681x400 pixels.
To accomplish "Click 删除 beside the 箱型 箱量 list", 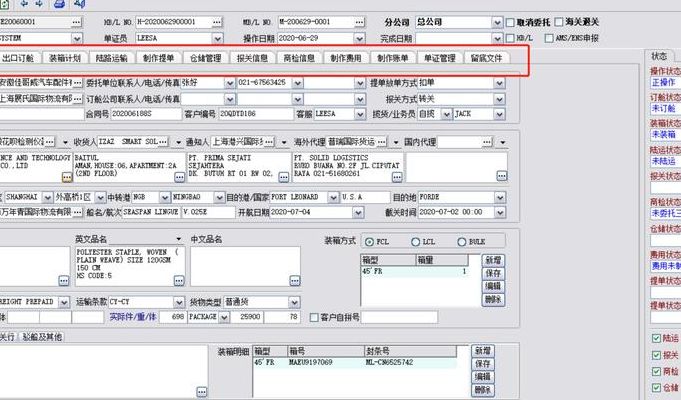I will (x=493, y=299).
